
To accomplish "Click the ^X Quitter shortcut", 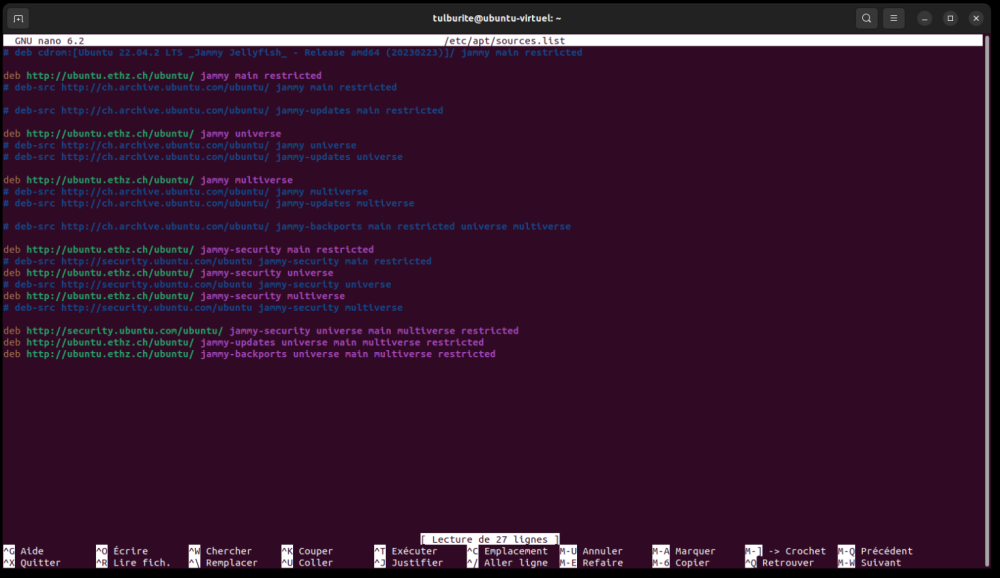I will [32, 563].
